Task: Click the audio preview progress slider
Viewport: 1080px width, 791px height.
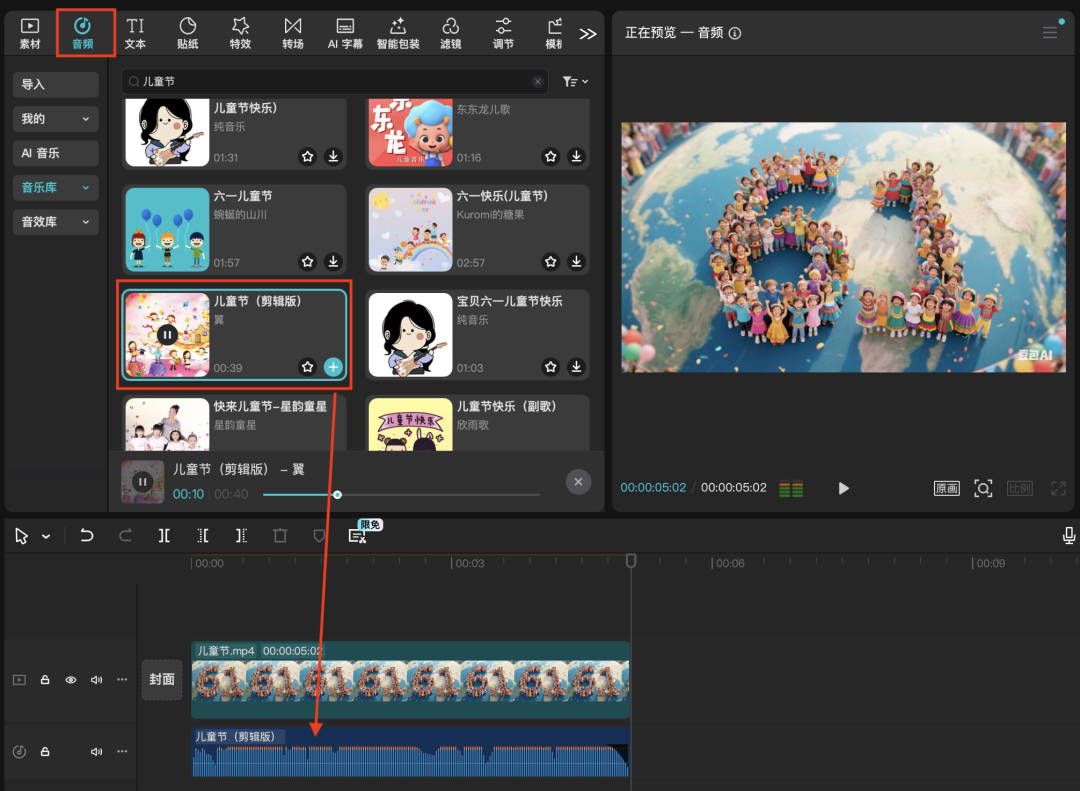Action: 400,494
